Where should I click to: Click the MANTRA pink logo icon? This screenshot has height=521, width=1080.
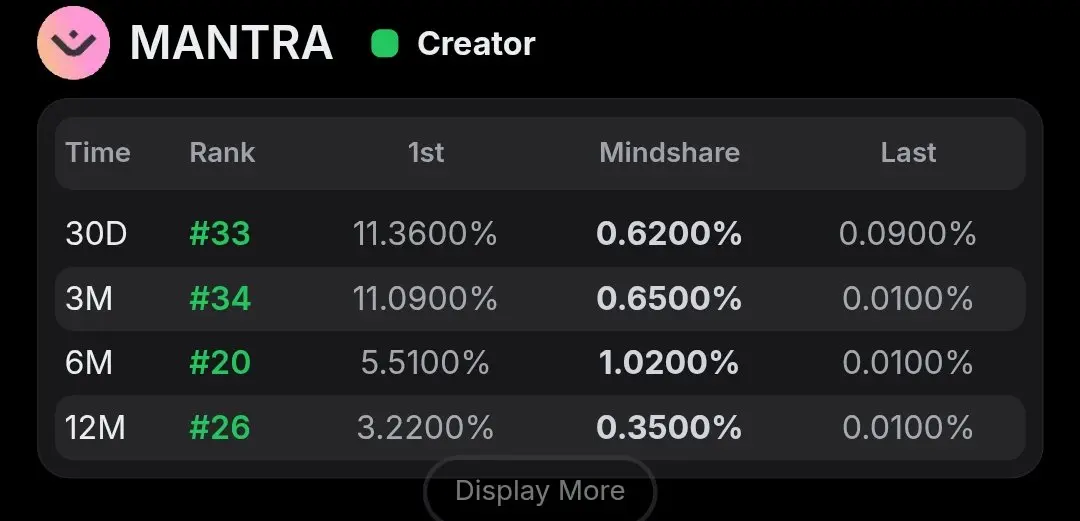(73, 42)
